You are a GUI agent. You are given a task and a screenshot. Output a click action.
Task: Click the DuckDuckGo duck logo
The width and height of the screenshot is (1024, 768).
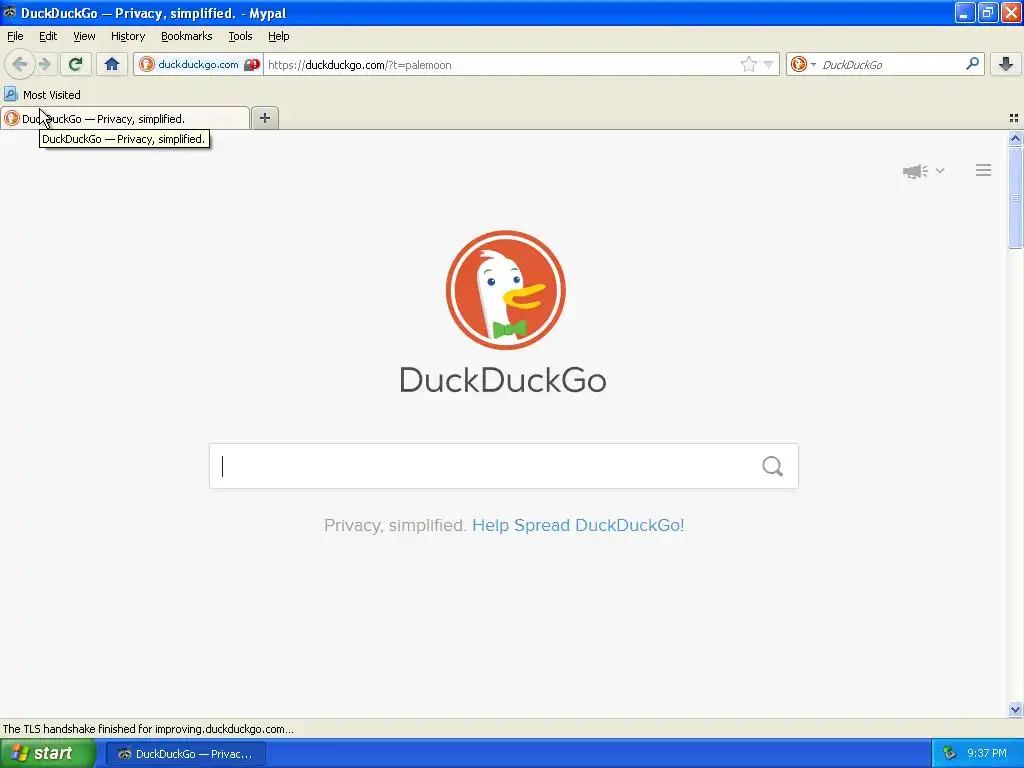click(505, 290)
